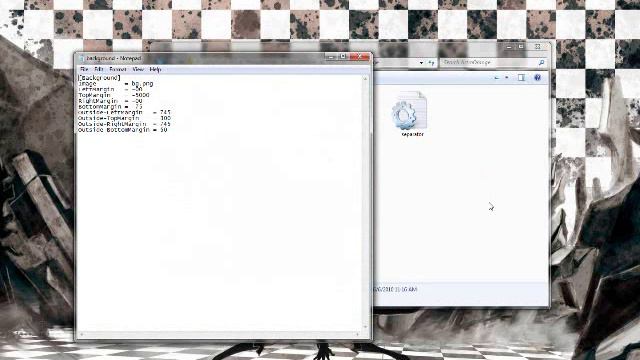640x360 pixels.
Task: Click the Outside-TopMargin line
Action: [124, 118]
